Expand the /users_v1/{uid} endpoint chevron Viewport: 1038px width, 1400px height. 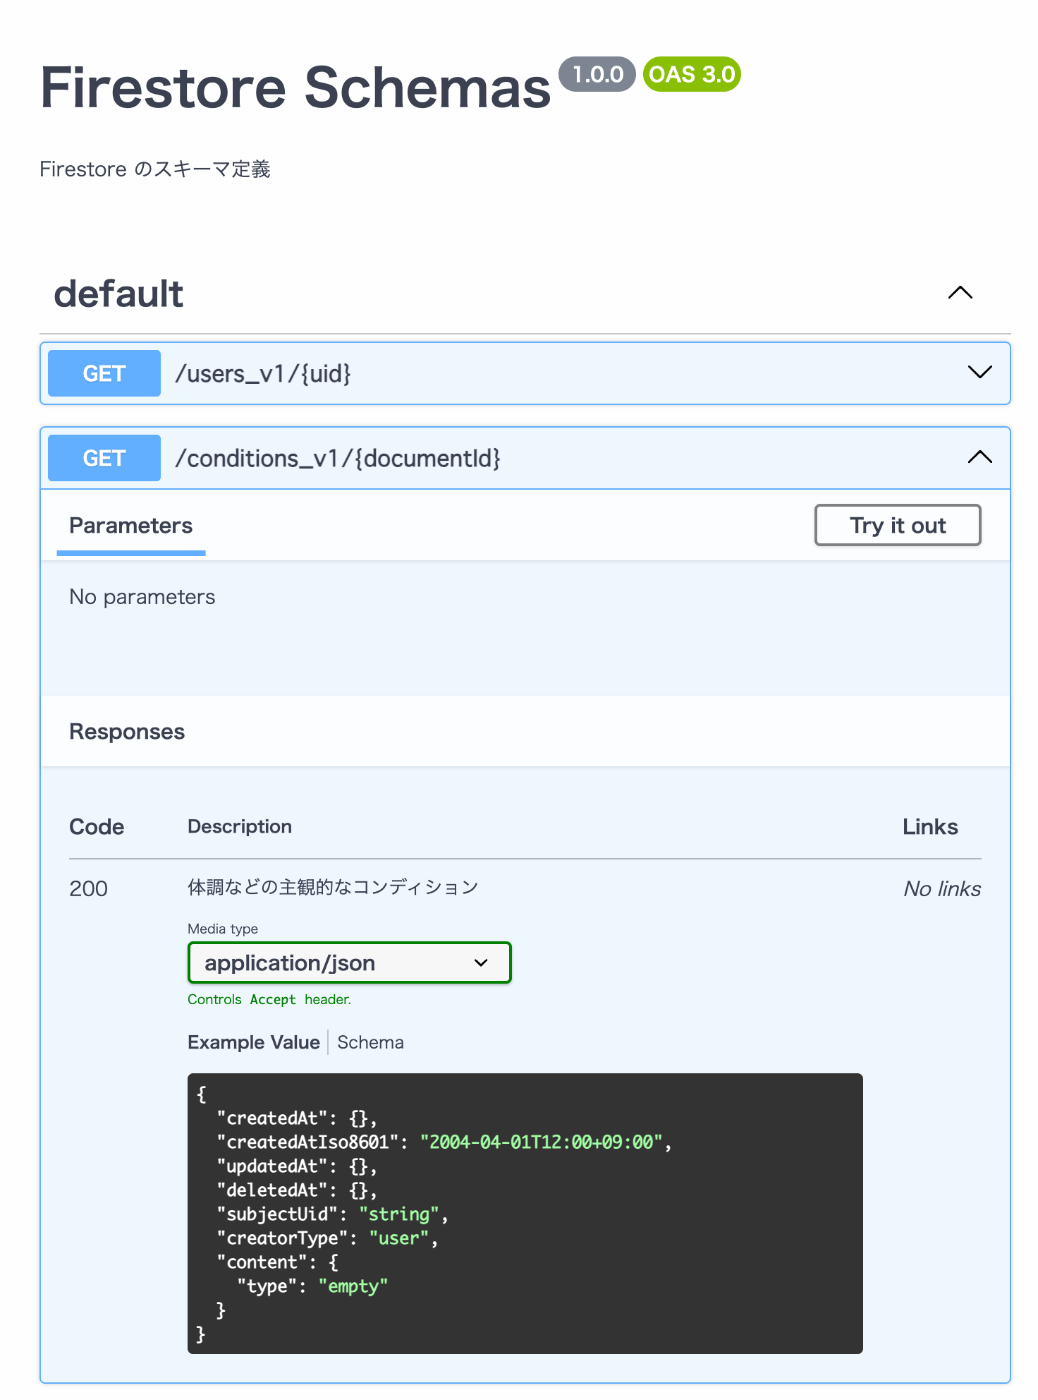click(980, 372)
